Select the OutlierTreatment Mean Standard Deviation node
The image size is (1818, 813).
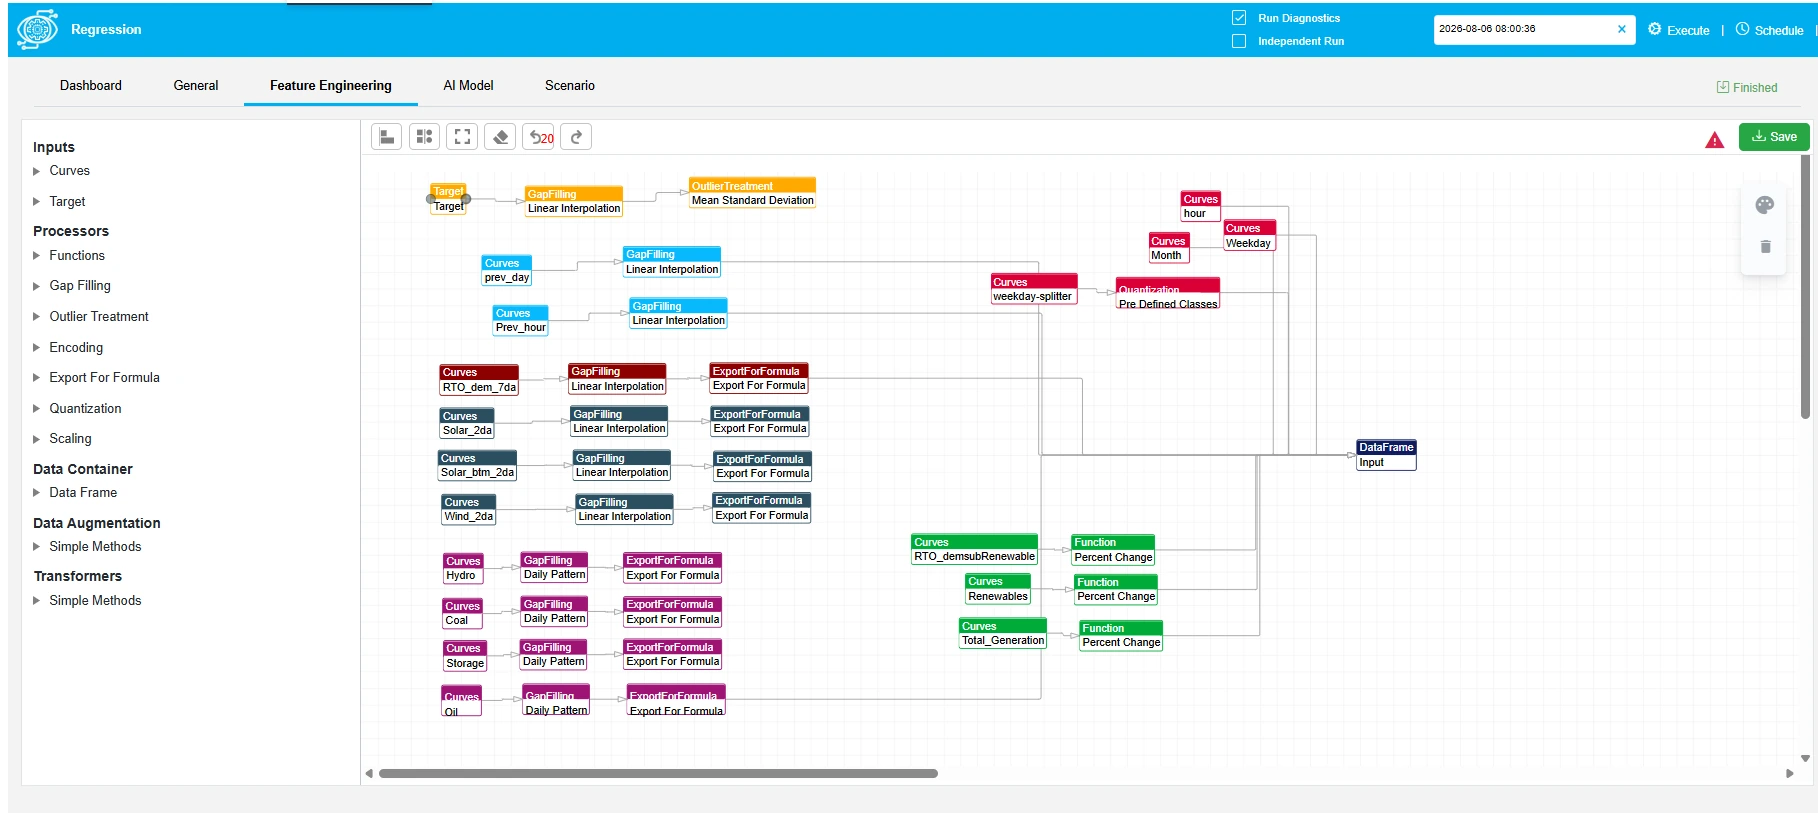(x=753, y=193)
